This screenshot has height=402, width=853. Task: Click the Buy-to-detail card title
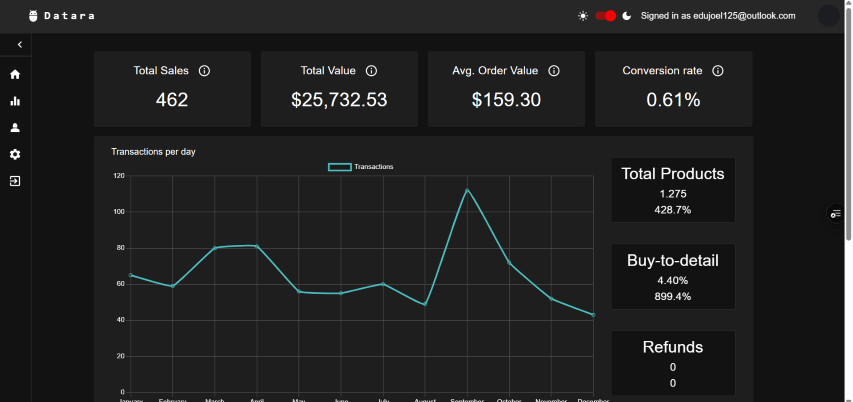(673, 261)
